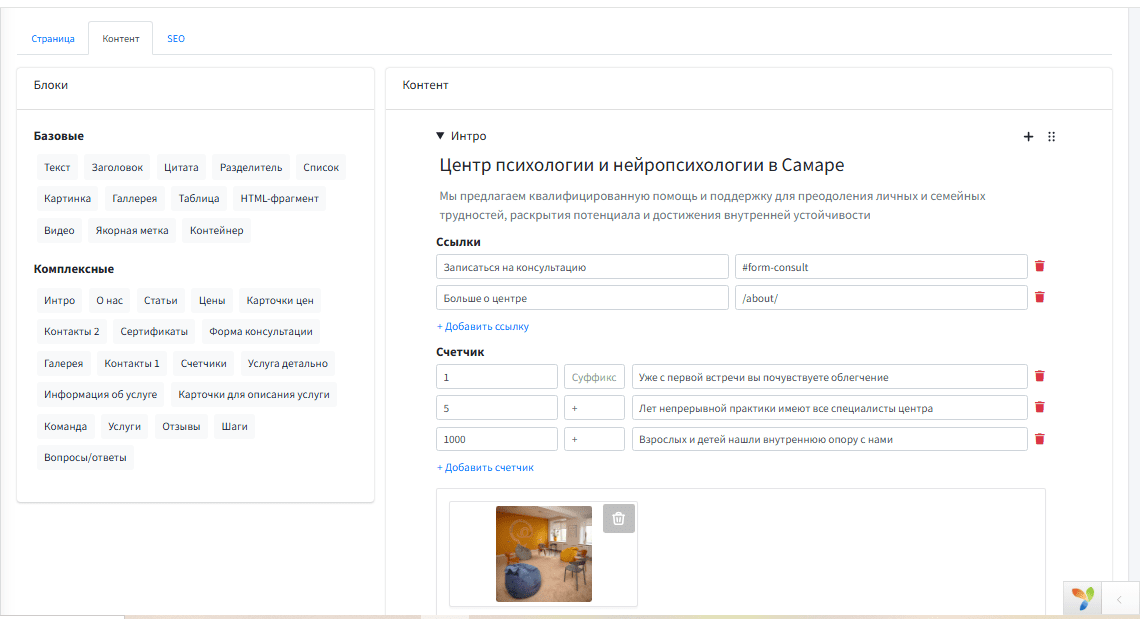
Task: Delete the Записаться на консультацию link row
Action: click(x=1039, y=266)
